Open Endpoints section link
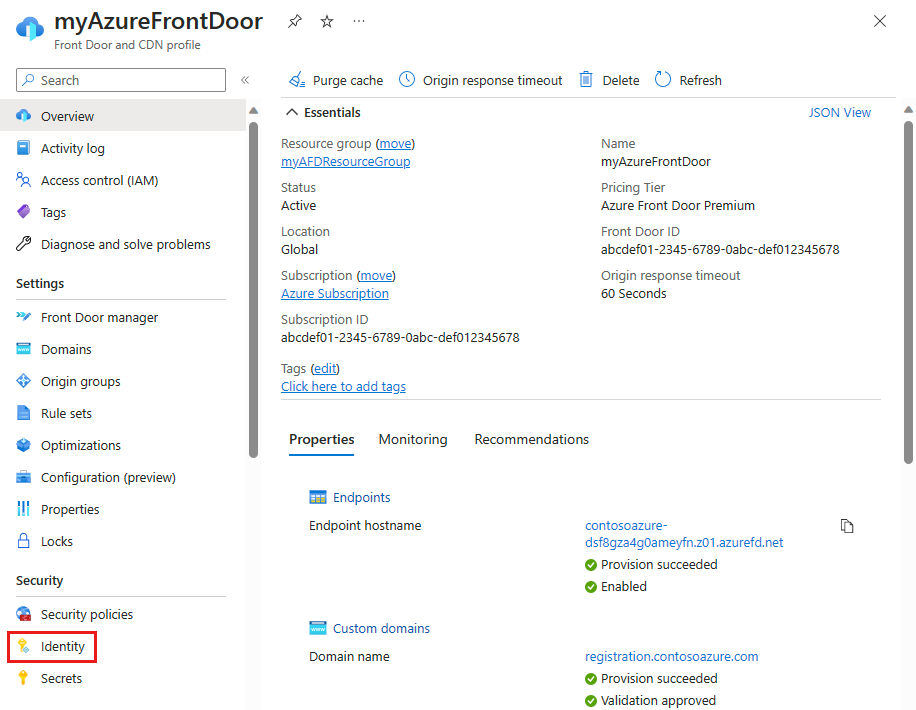916x710 pixels. pyautogui.click(x=362, y=497)
